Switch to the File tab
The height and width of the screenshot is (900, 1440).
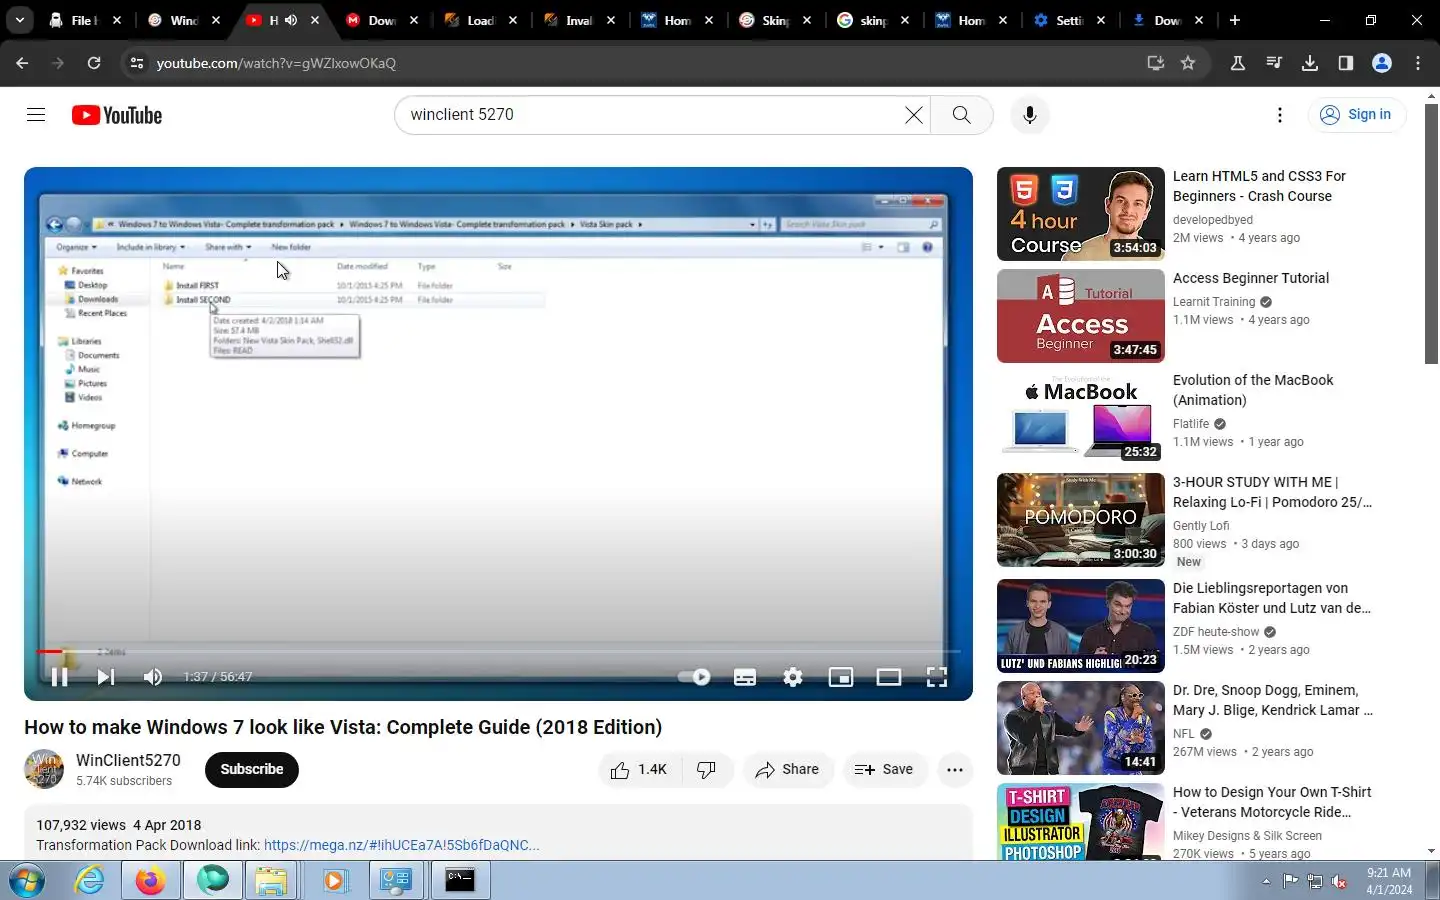(84, 20)
